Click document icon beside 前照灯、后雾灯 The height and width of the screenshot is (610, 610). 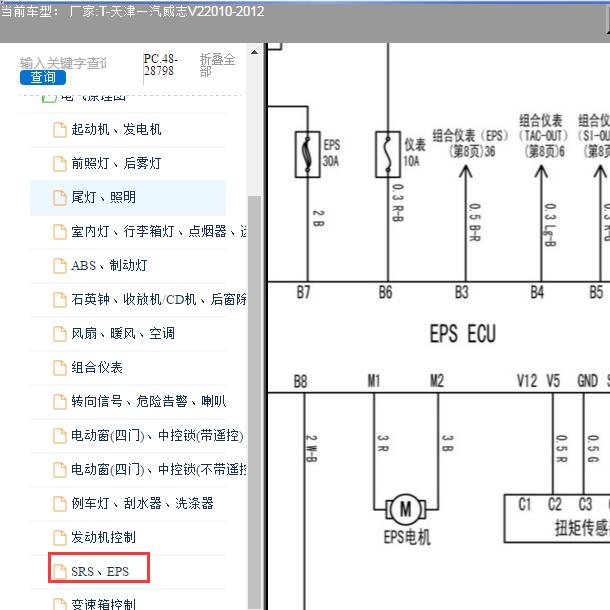[60, 164]
